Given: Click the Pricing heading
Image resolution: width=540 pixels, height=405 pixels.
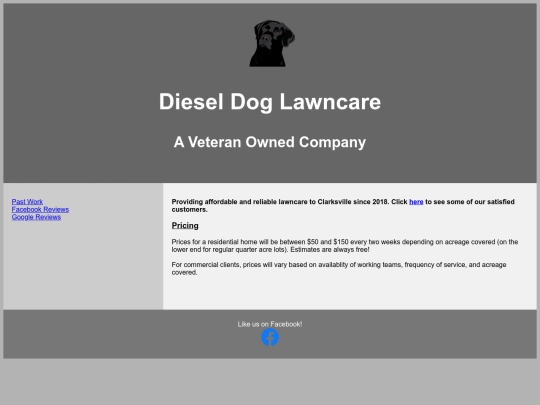Looking at the screenshot, I should point(185,226).
